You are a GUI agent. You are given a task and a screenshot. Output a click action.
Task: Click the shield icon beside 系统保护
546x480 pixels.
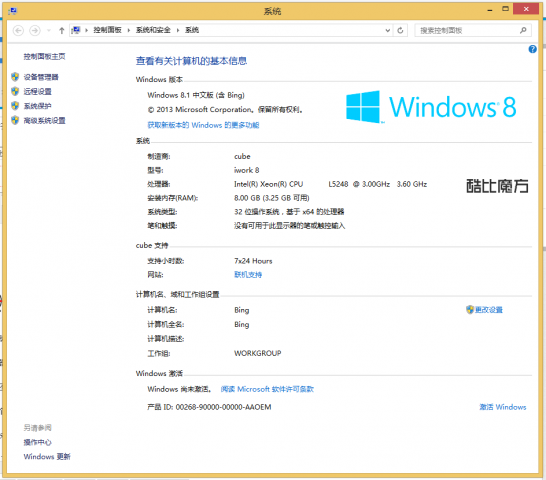click(x=15, y=106)
